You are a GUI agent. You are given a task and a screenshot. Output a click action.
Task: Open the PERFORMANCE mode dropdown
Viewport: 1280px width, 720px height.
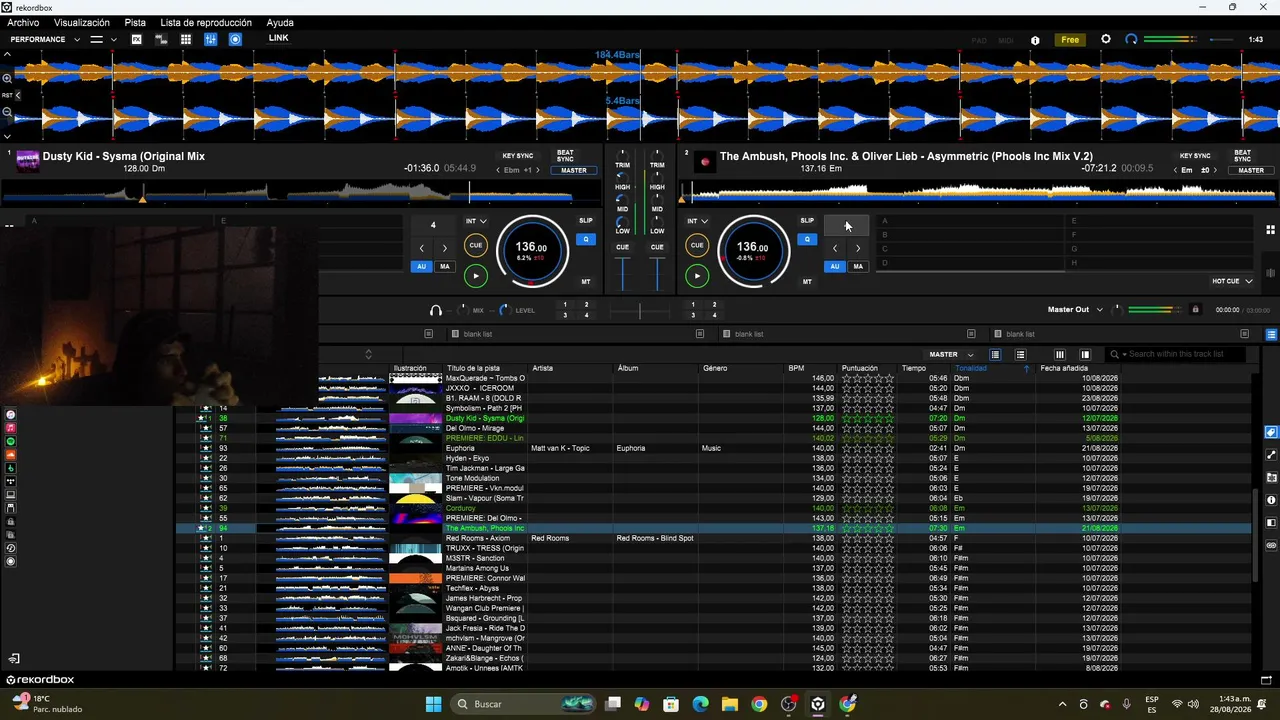(45, 39)
